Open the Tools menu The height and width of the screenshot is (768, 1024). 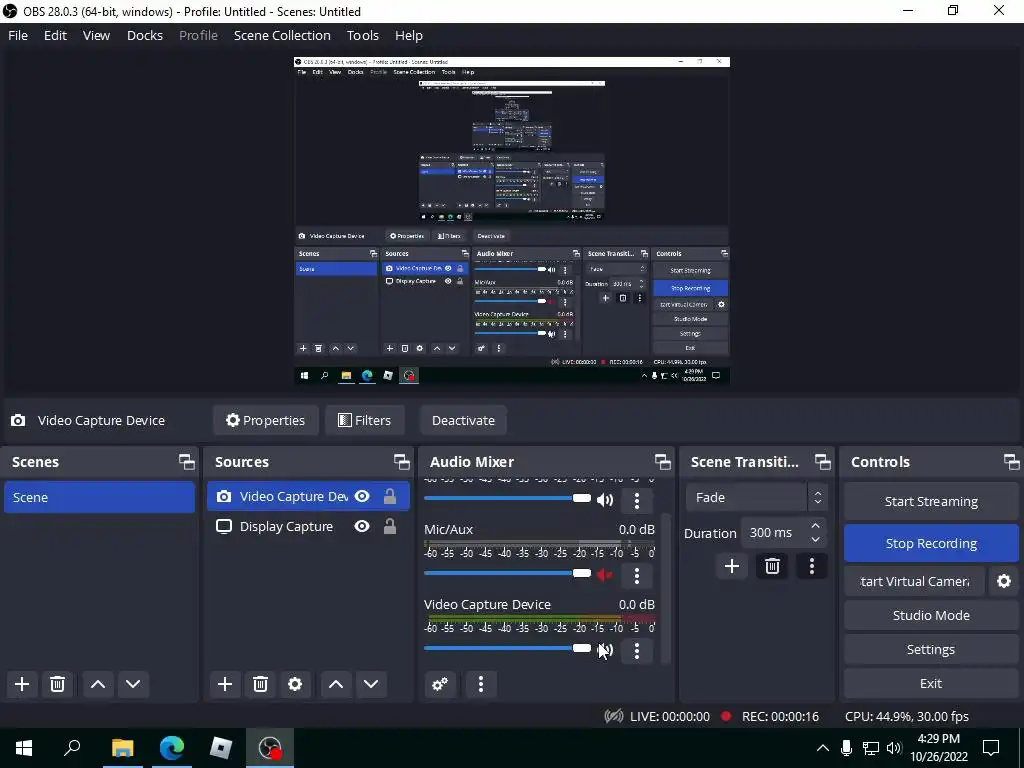pyautogui.click(x=362, y=35)
